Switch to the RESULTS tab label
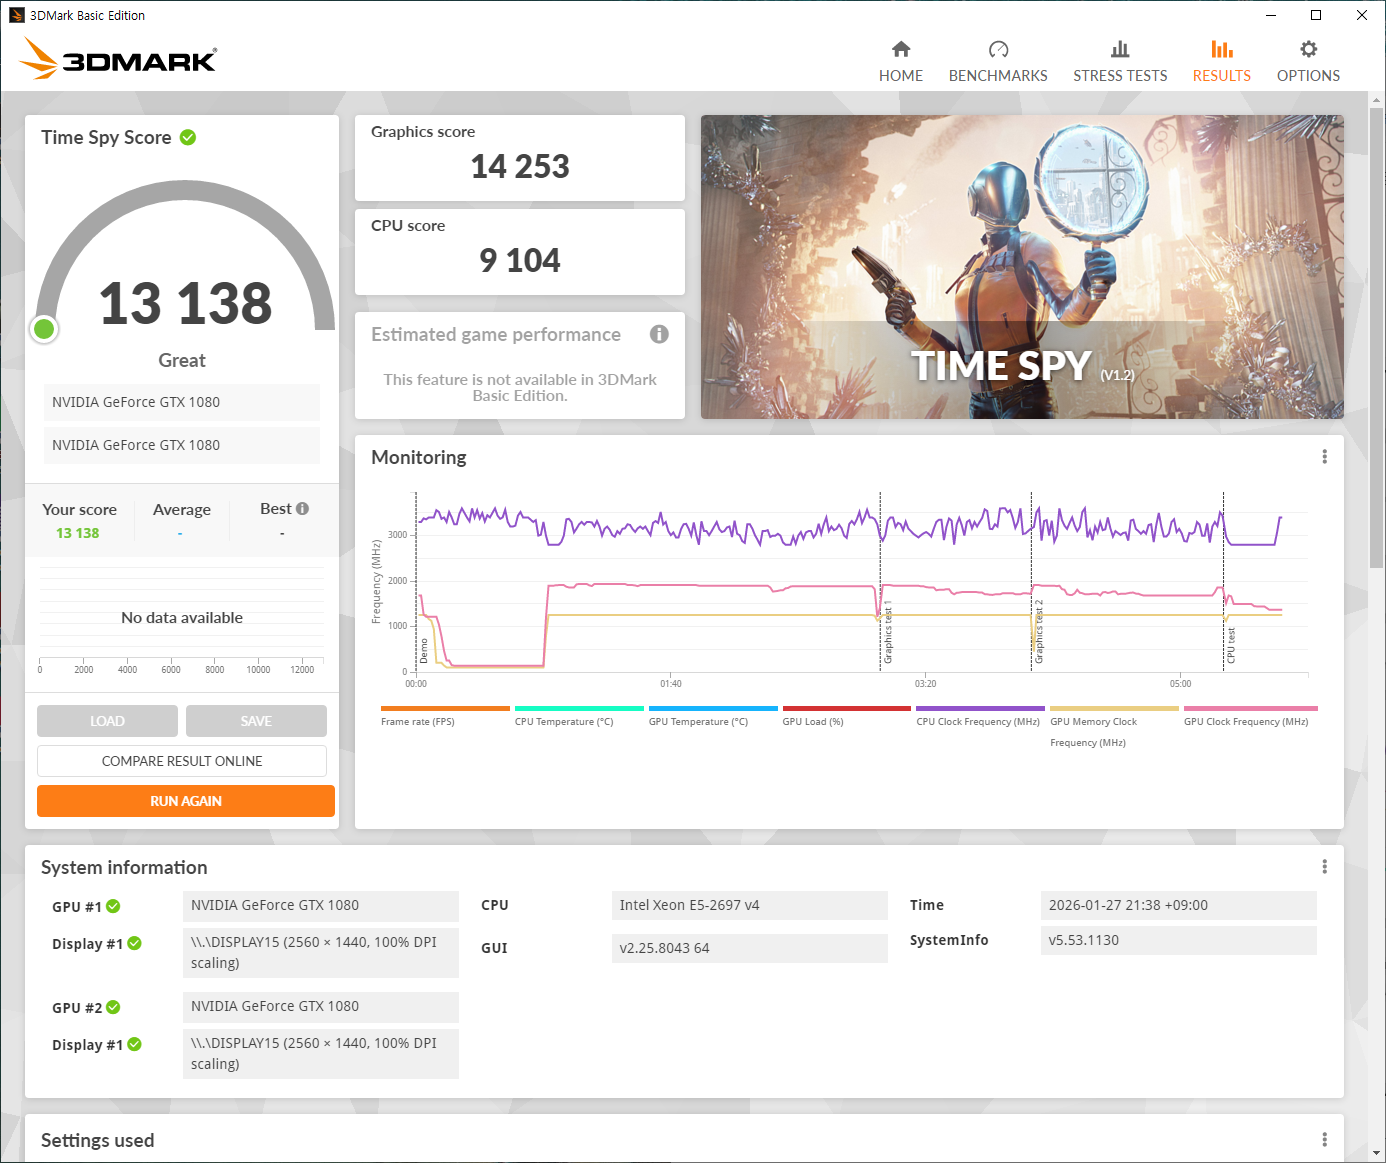Viewport: 1386px width, 1163px height. point(1222,76)
